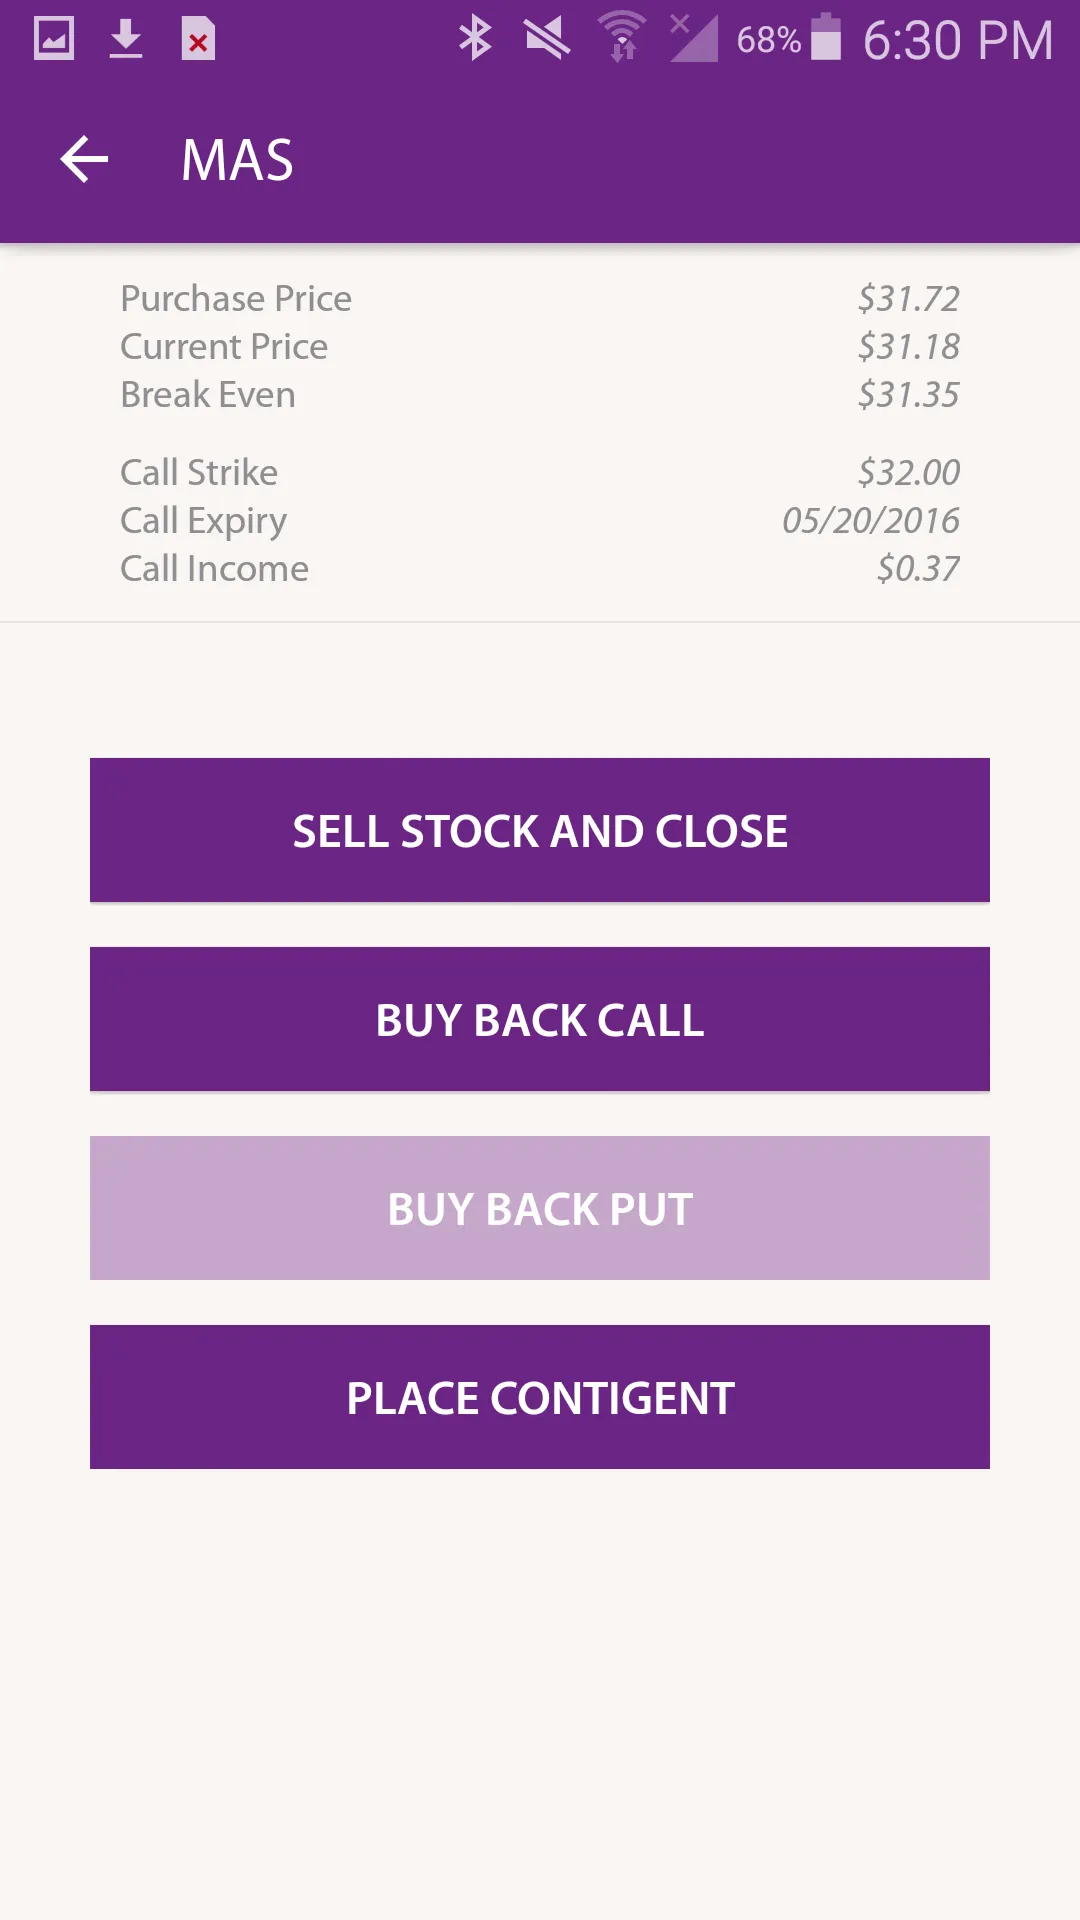1080x1920 pixels.
Task: Tap the download notification icon
Action: (126, 40)
